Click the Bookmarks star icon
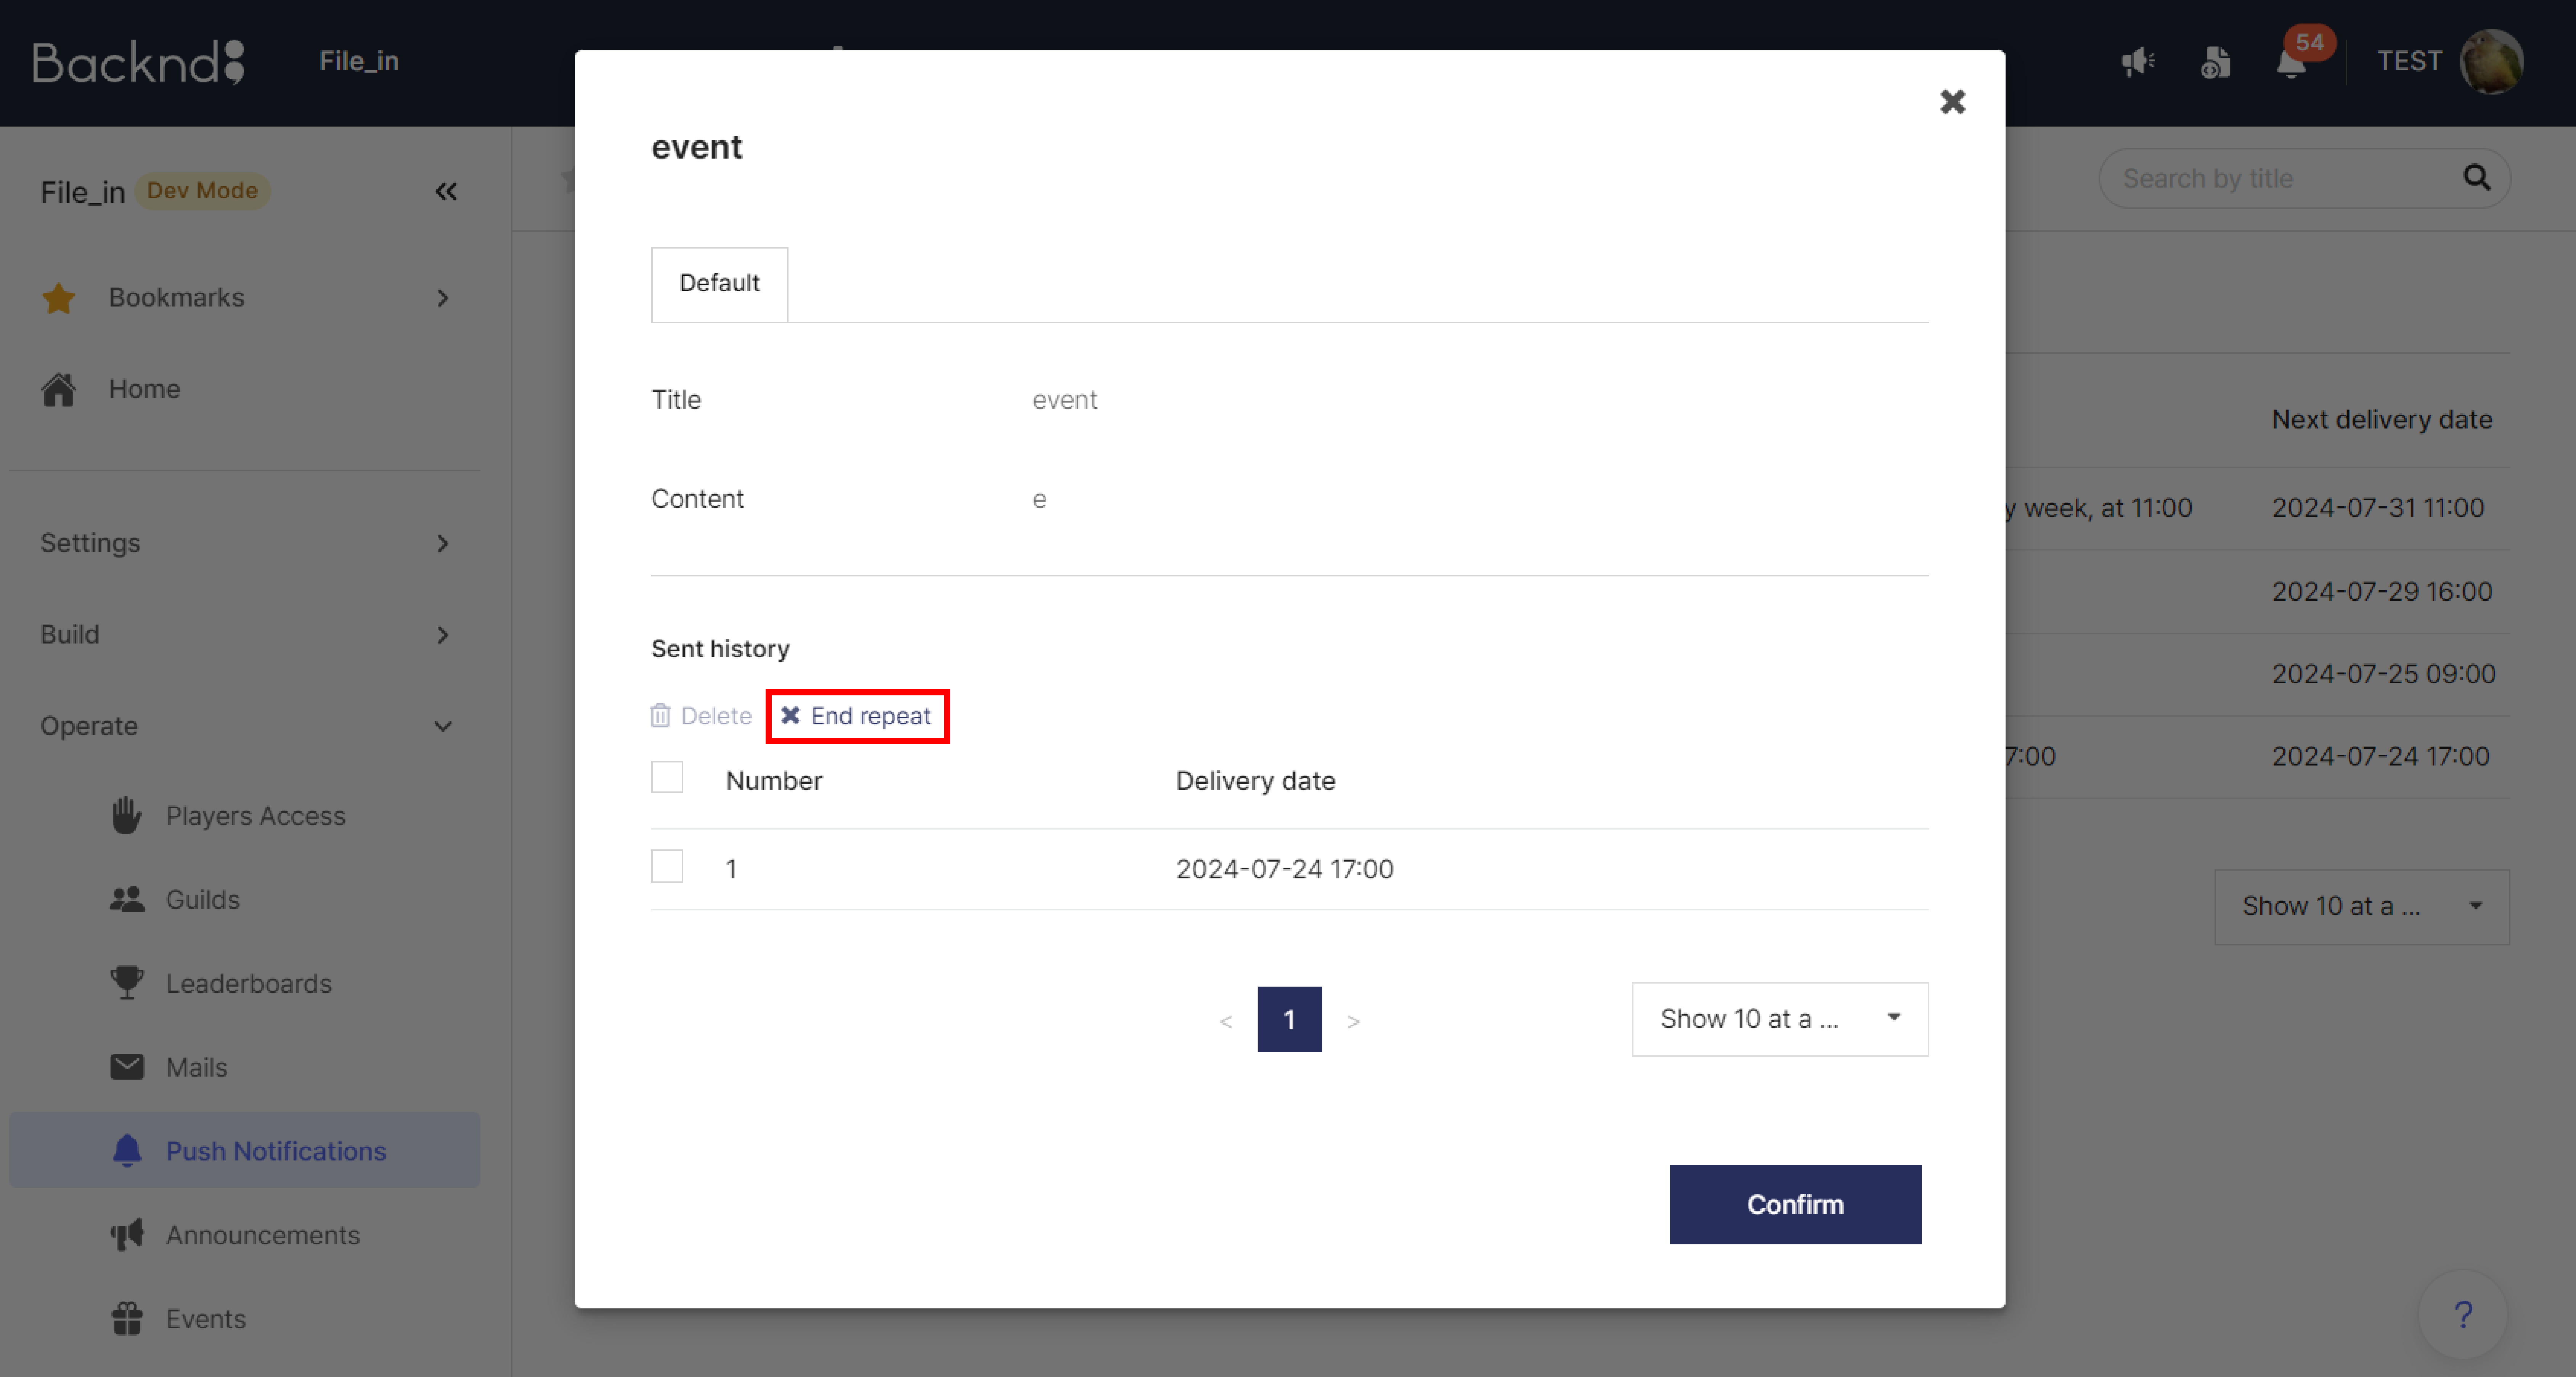The width and height of the screenshot is (2576, 1377). [x=59, y=298]
